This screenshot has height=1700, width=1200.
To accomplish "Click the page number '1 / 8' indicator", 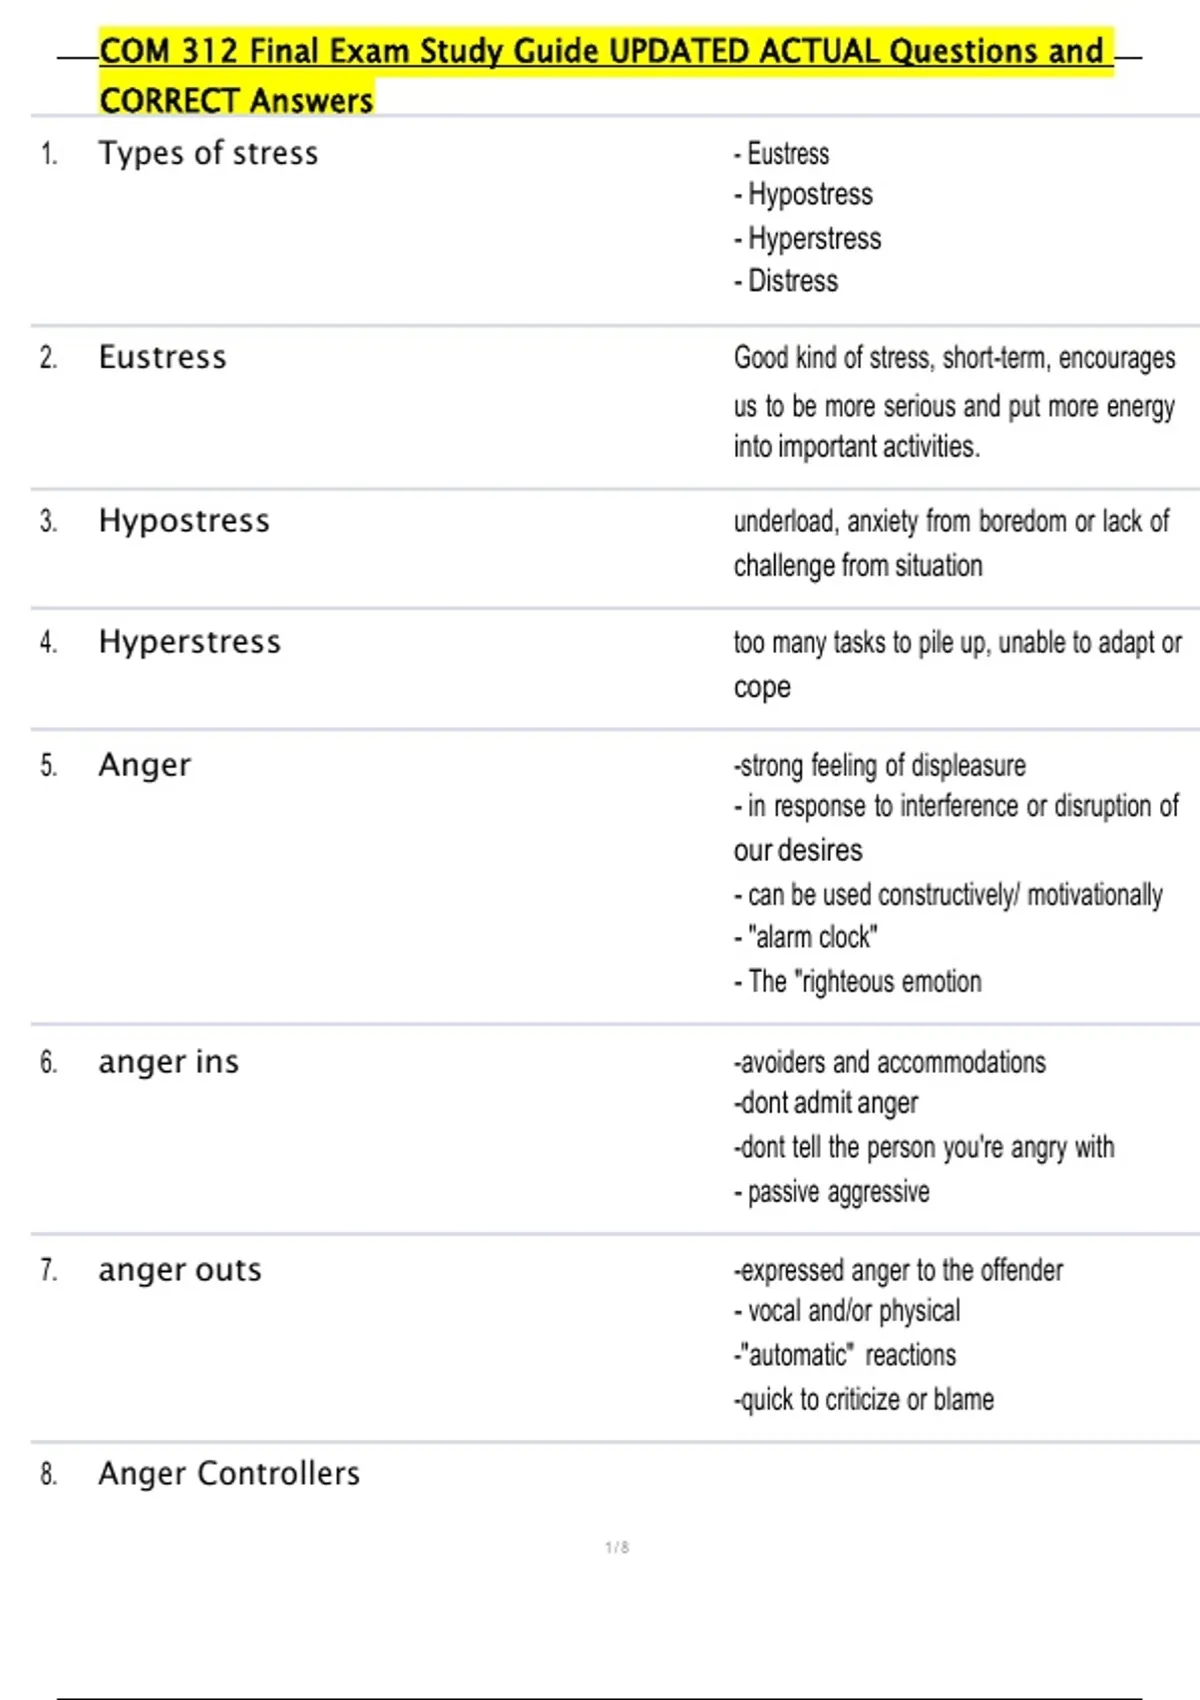I will click(x=617, y=1547).
